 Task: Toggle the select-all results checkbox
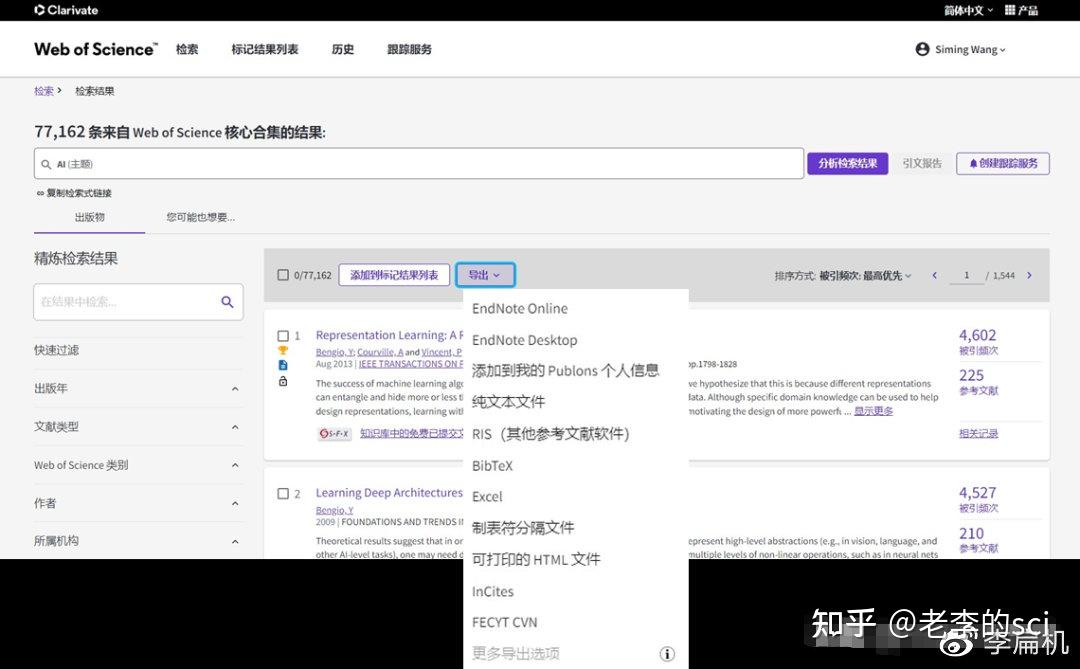tap(285, 275)
